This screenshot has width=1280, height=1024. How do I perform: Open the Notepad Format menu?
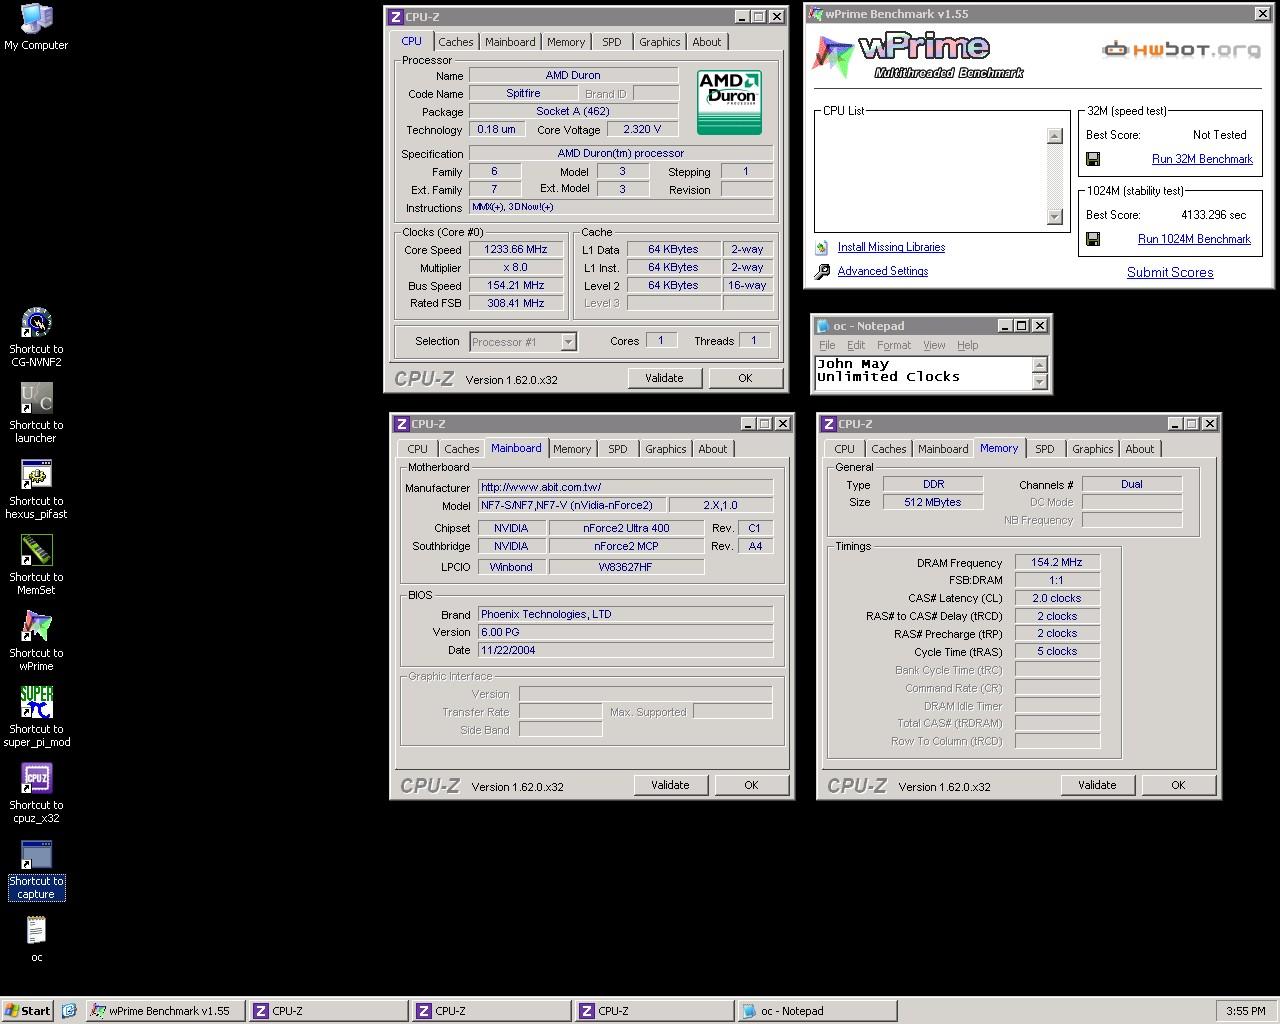coord(894,345)
